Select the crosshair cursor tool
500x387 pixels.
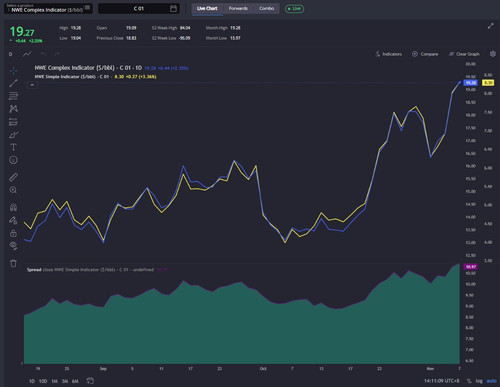coord(13,71)
